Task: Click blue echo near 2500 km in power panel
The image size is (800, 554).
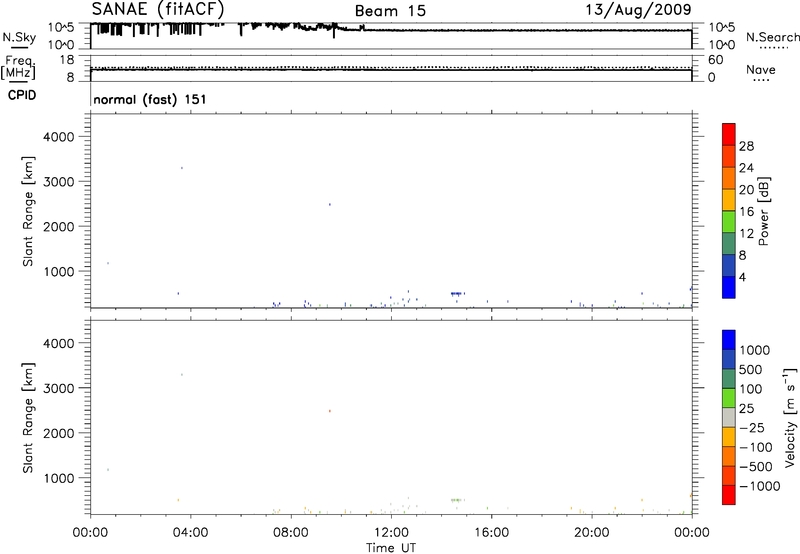Action: [330, 204]
